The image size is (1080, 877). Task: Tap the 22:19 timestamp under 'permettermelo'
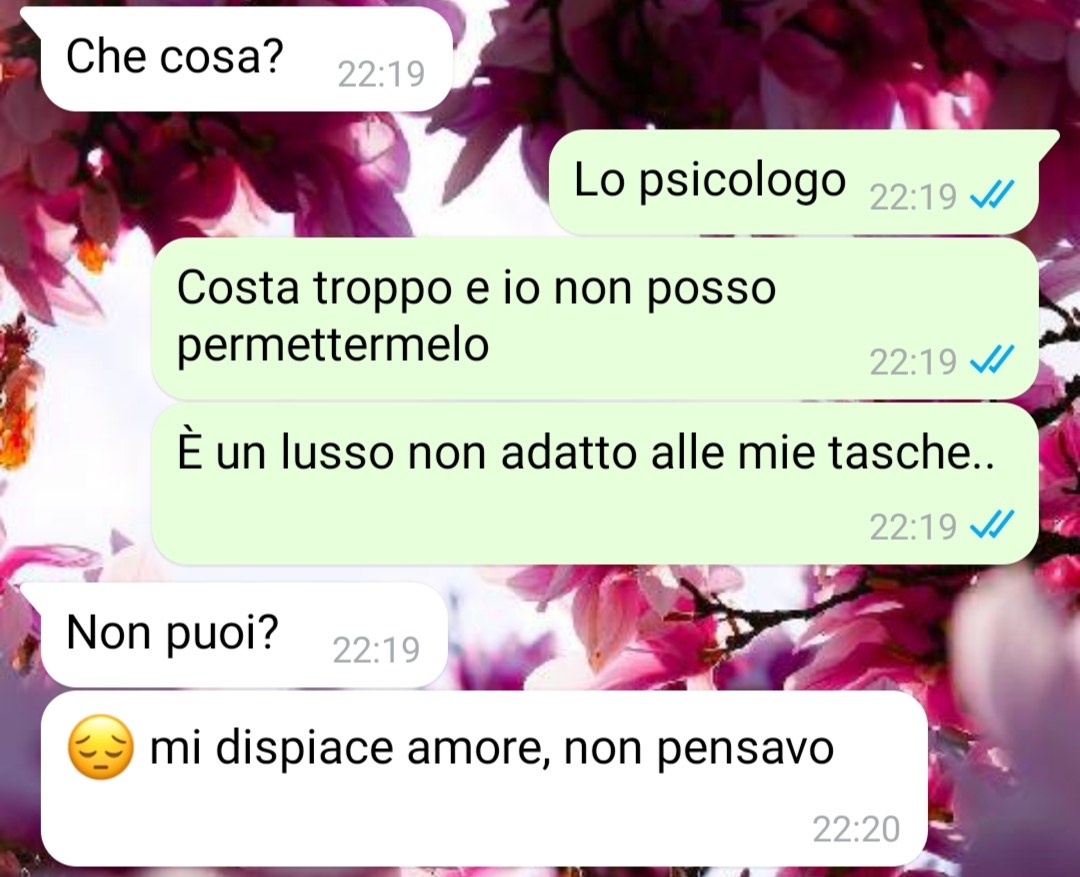coord(913,362)
